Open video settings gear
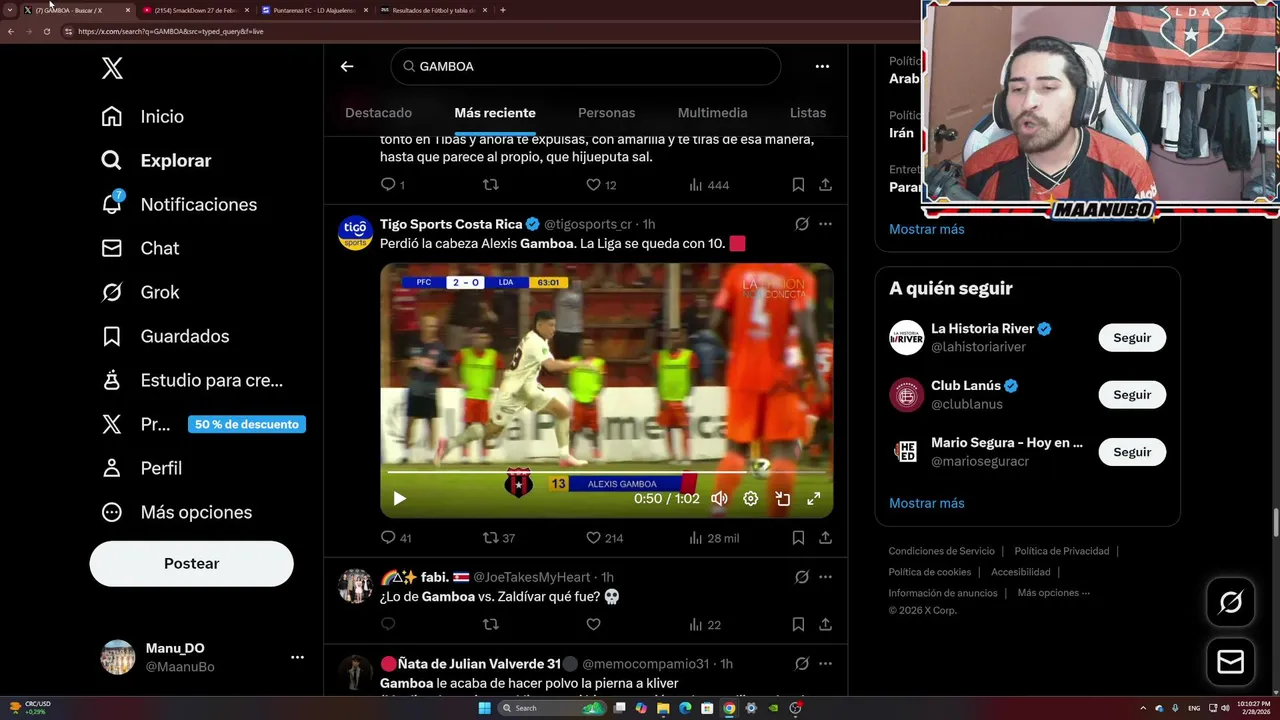Image resolution: width=1280 pixels, height=720 pixels. click(x=751, y=498)
